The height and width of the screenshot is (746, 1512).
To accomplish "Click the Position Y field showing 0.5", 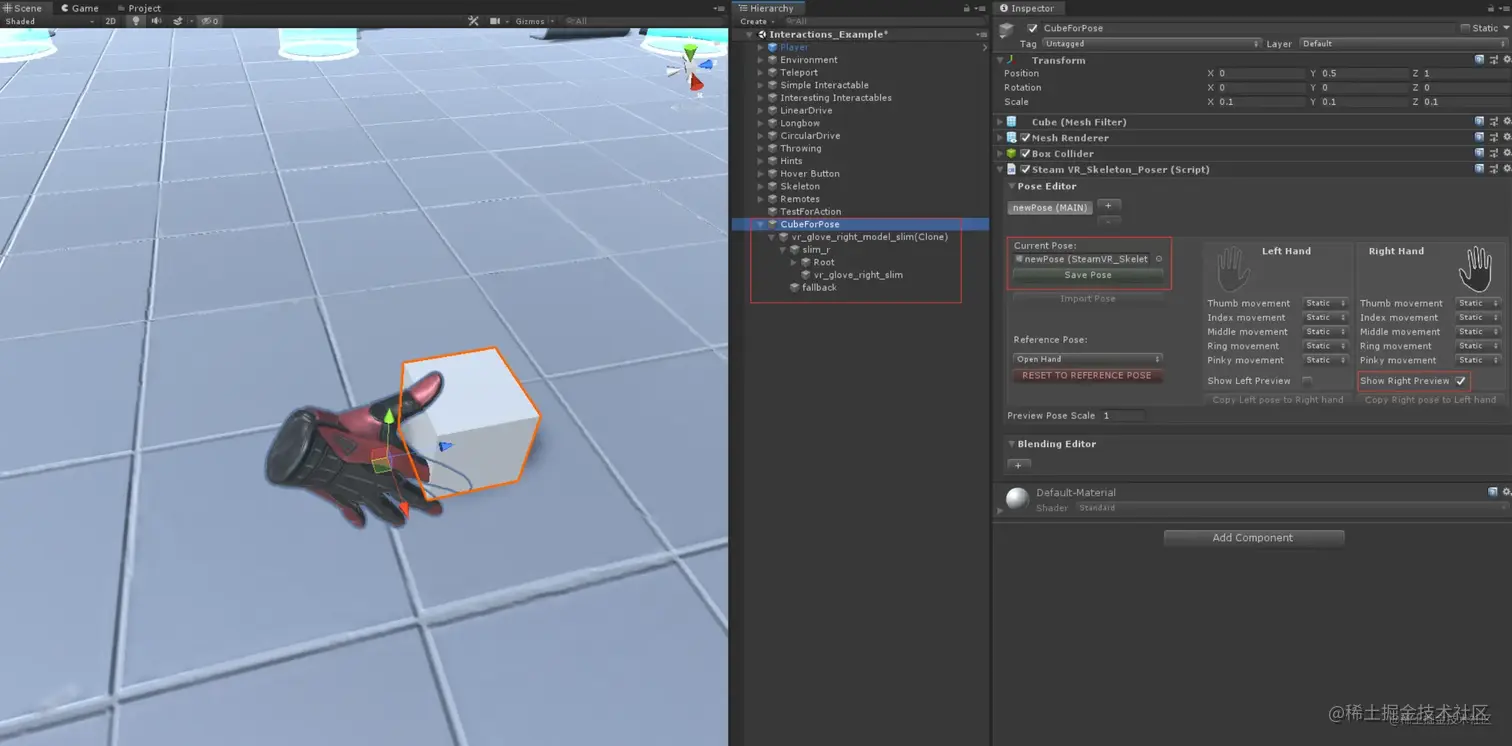I will click(x=1363, y=74).
